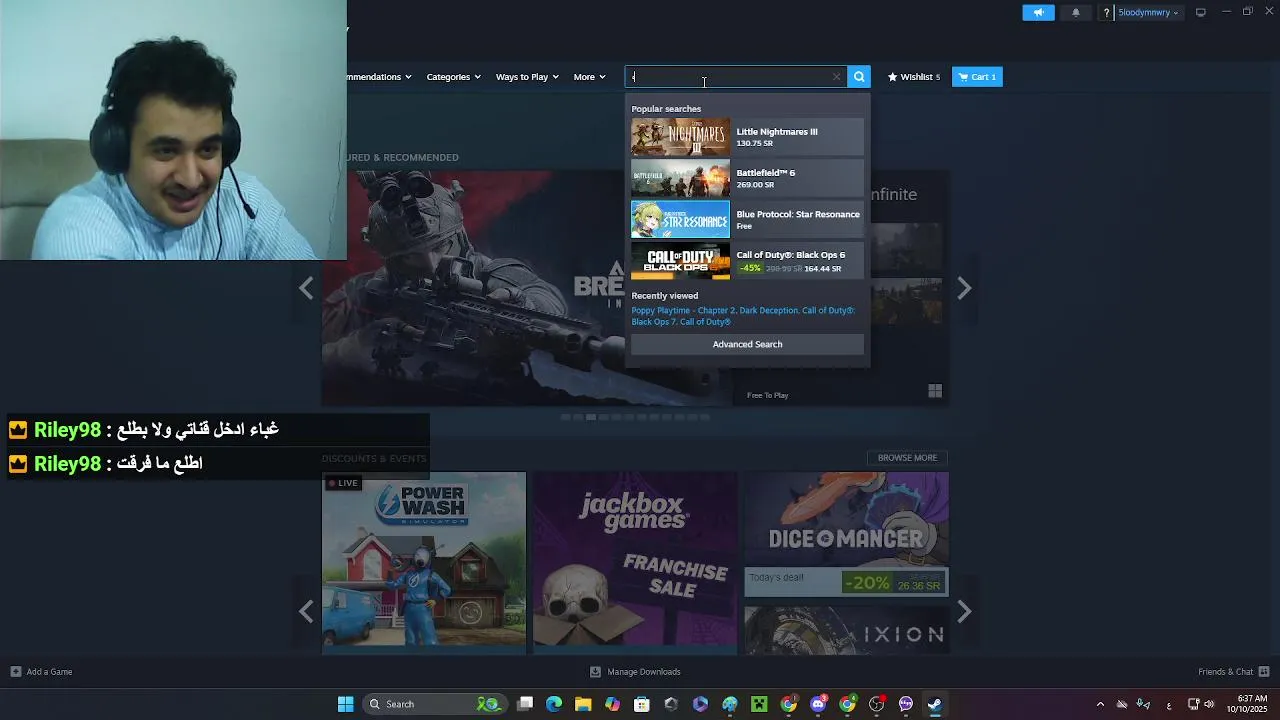Go to next featured game arrow
This screenshot has width=1280, height=720.
coord(964,288)
